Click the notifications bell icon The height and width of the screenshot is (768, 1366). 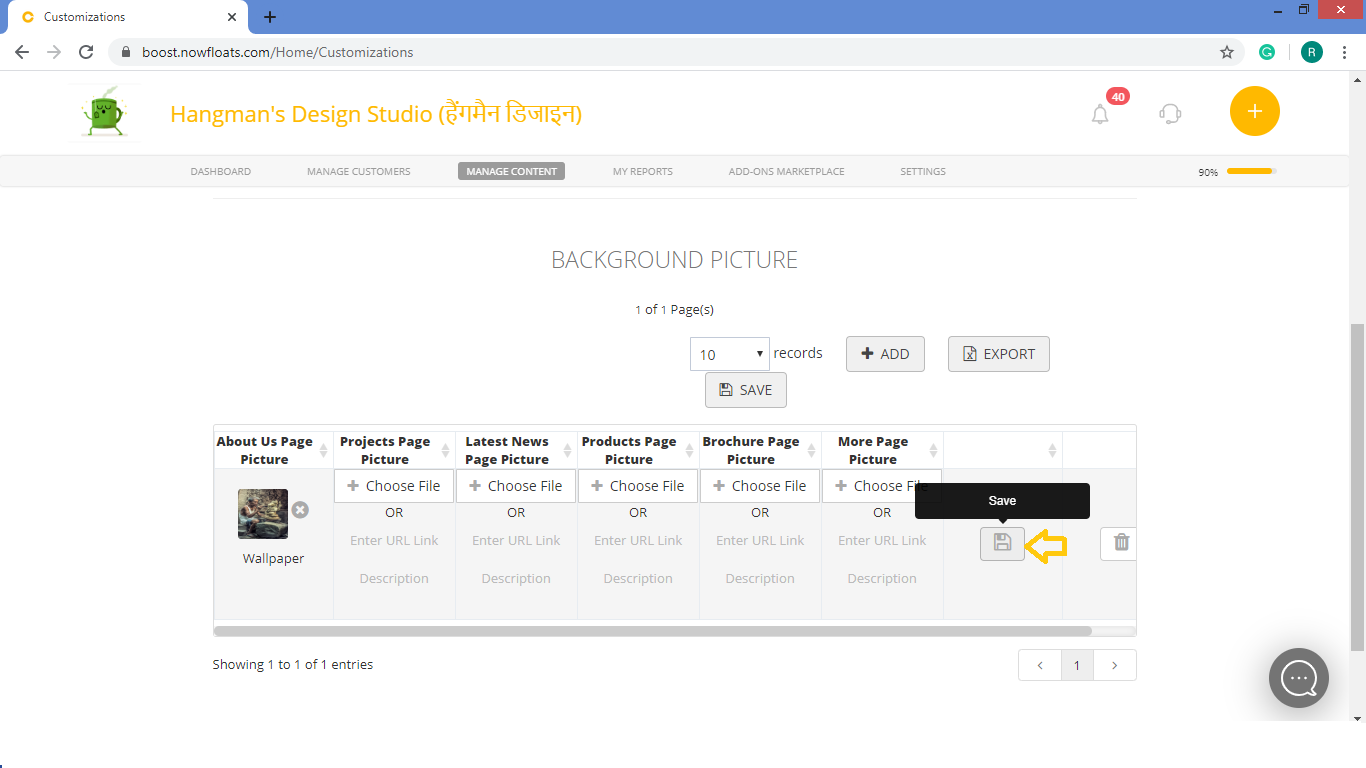coord(1100,114)
